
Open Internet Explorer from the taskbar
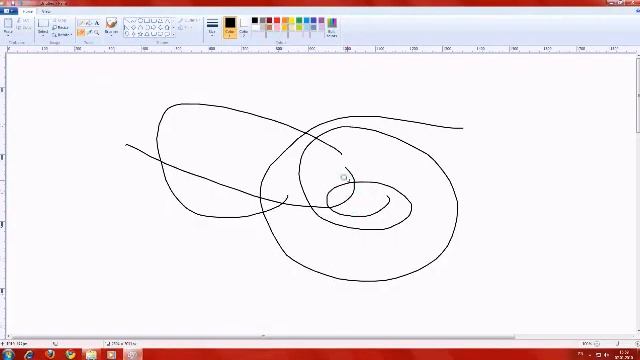click(29, 354)
